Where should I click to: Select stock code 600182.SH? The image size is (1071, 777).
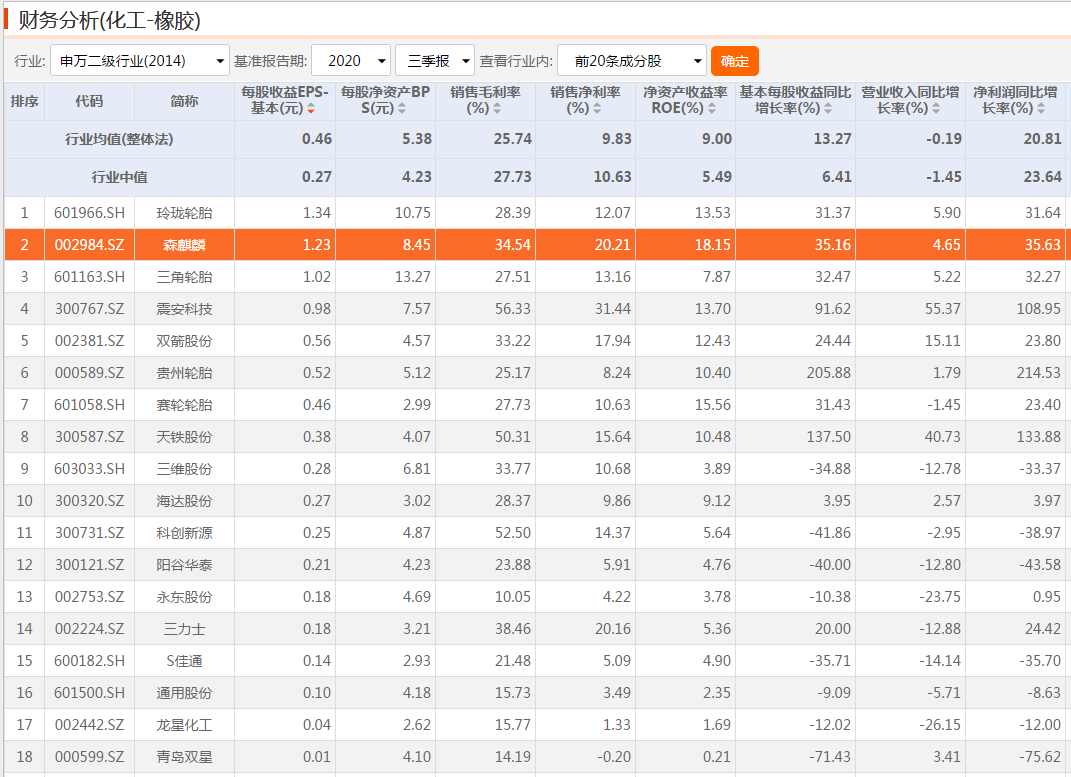(89, 661)
